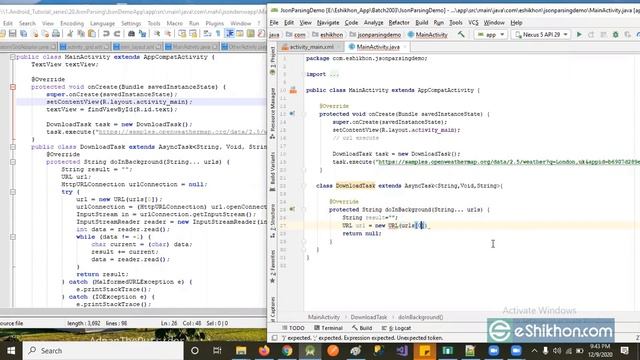Collapse try block fold in Notepad++
Image resolution: width=640 pixels, height=360 pixels.
tap(13, 192)
